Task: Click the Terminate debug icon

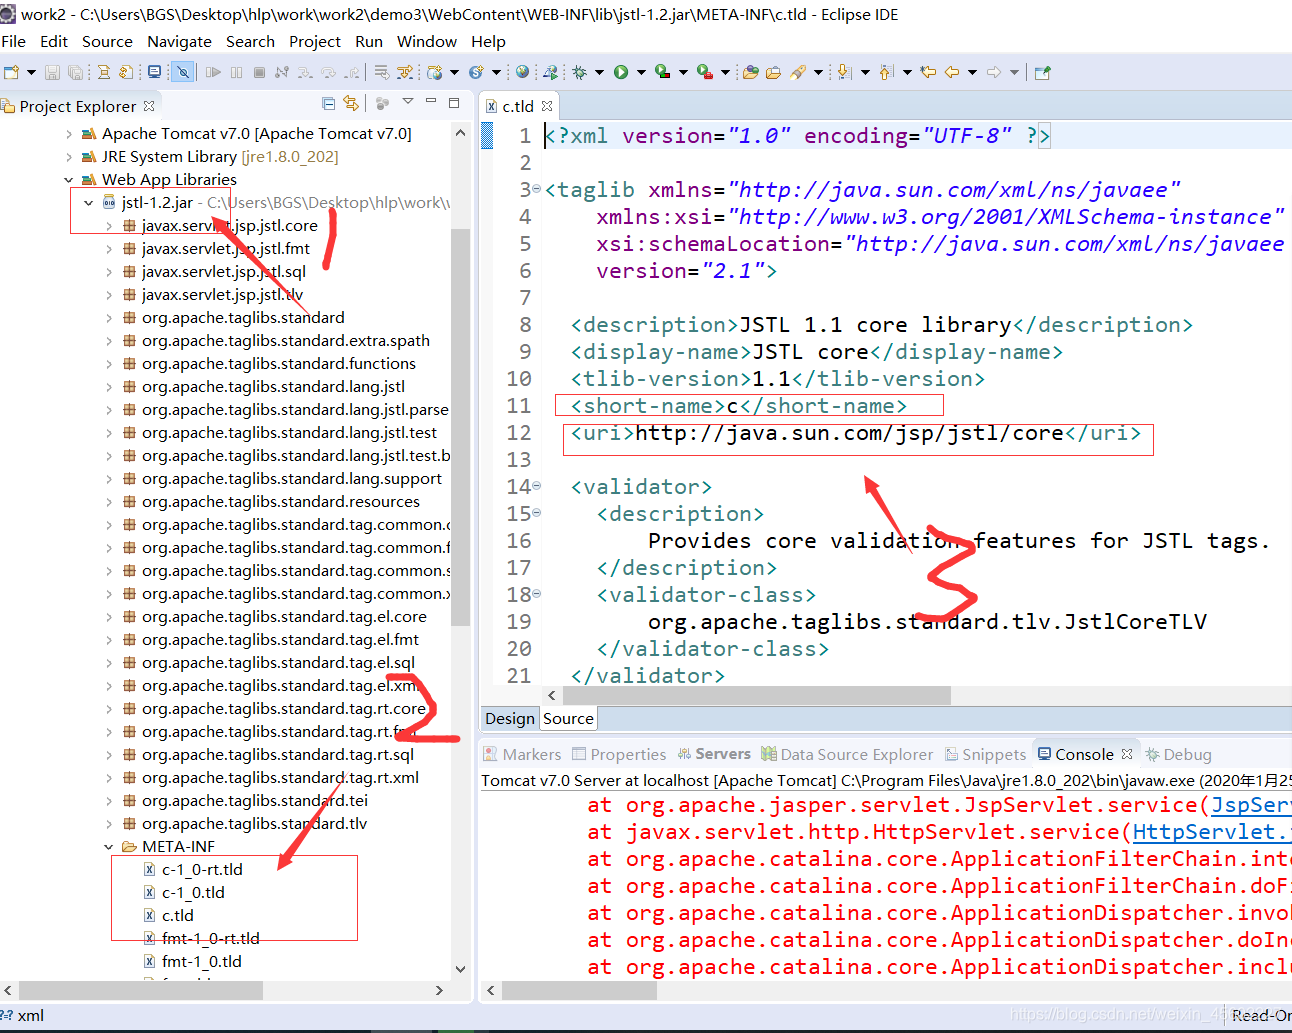Action: coord(259,72)
